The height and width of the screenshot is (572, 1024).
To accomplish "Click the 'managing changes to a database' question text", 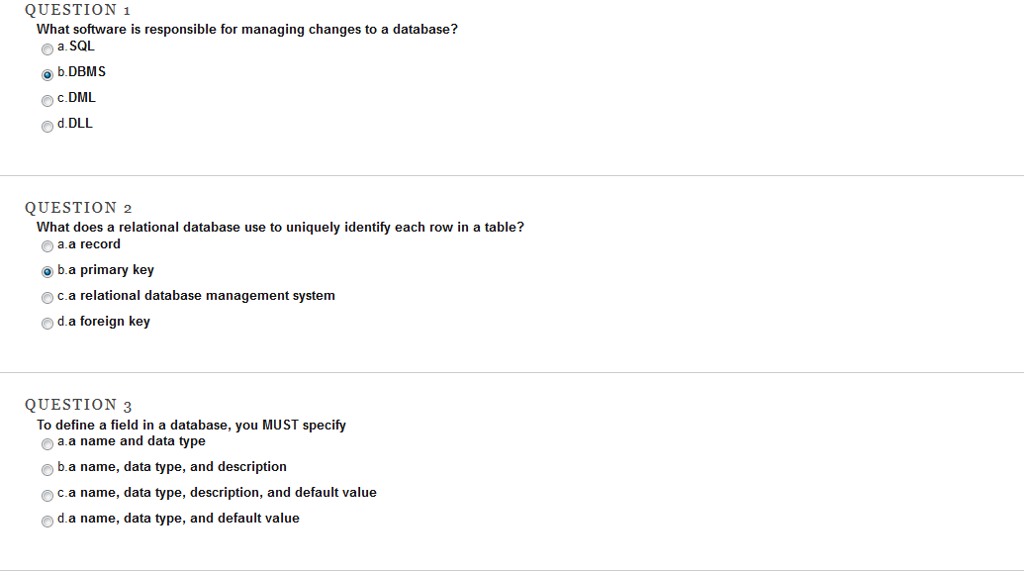I will (x=247, y=29).
